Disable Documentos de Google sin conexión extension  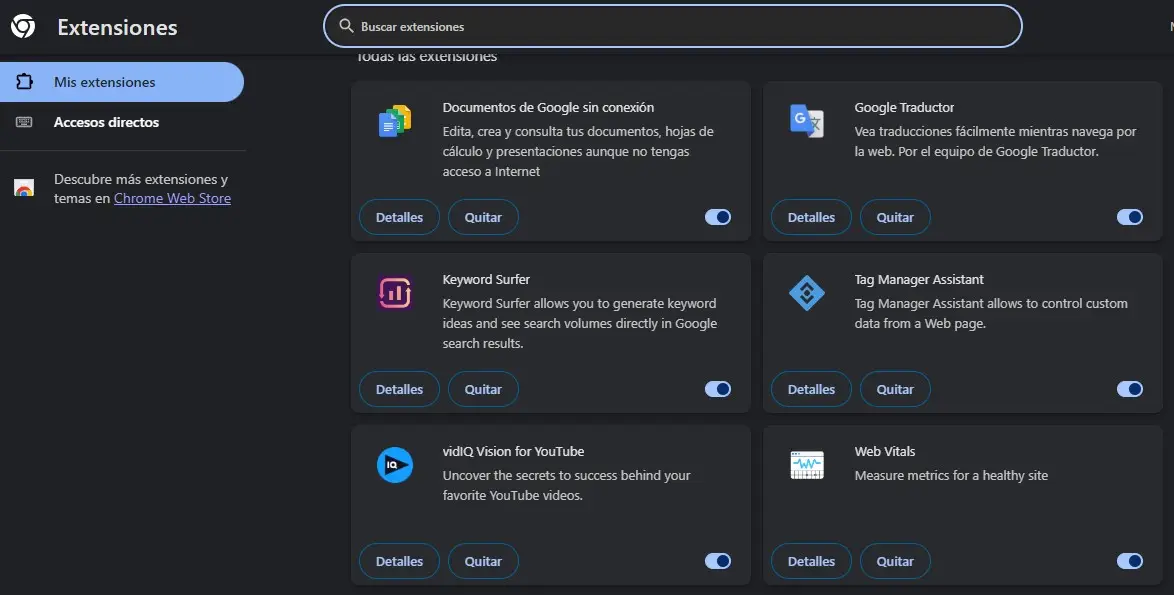click(x=718, y=217)
